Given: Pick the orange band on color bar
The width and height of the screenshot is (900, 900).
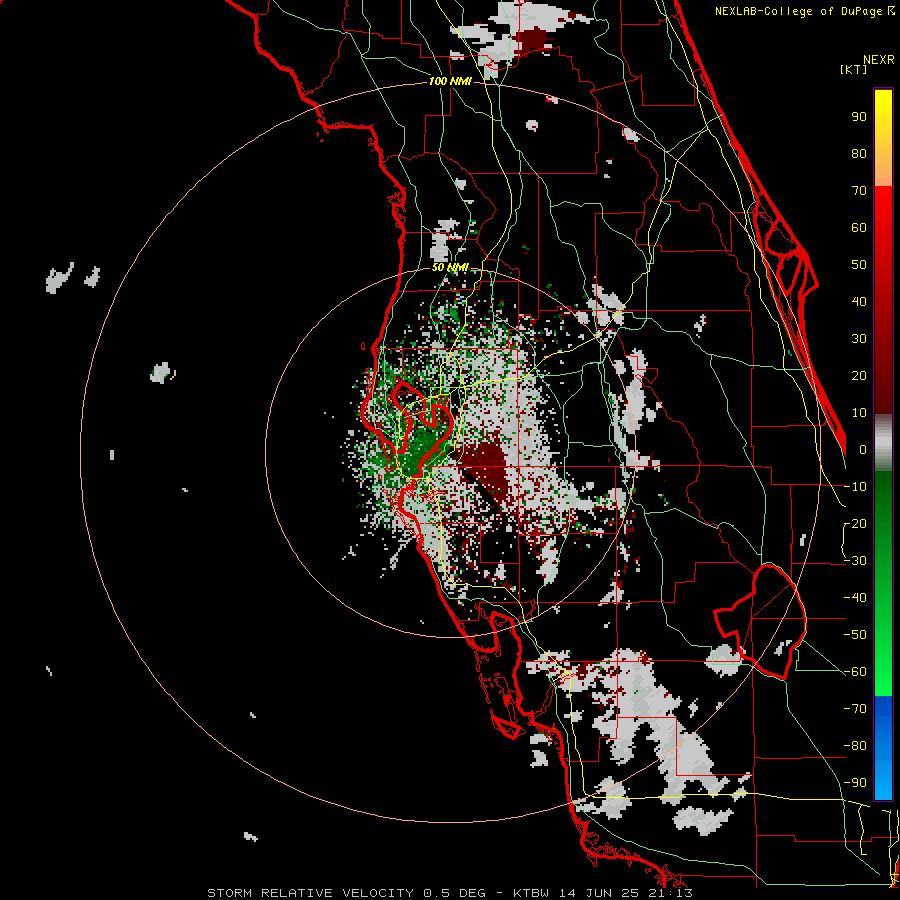Looking at the screenshot, I should coord(883,170).
